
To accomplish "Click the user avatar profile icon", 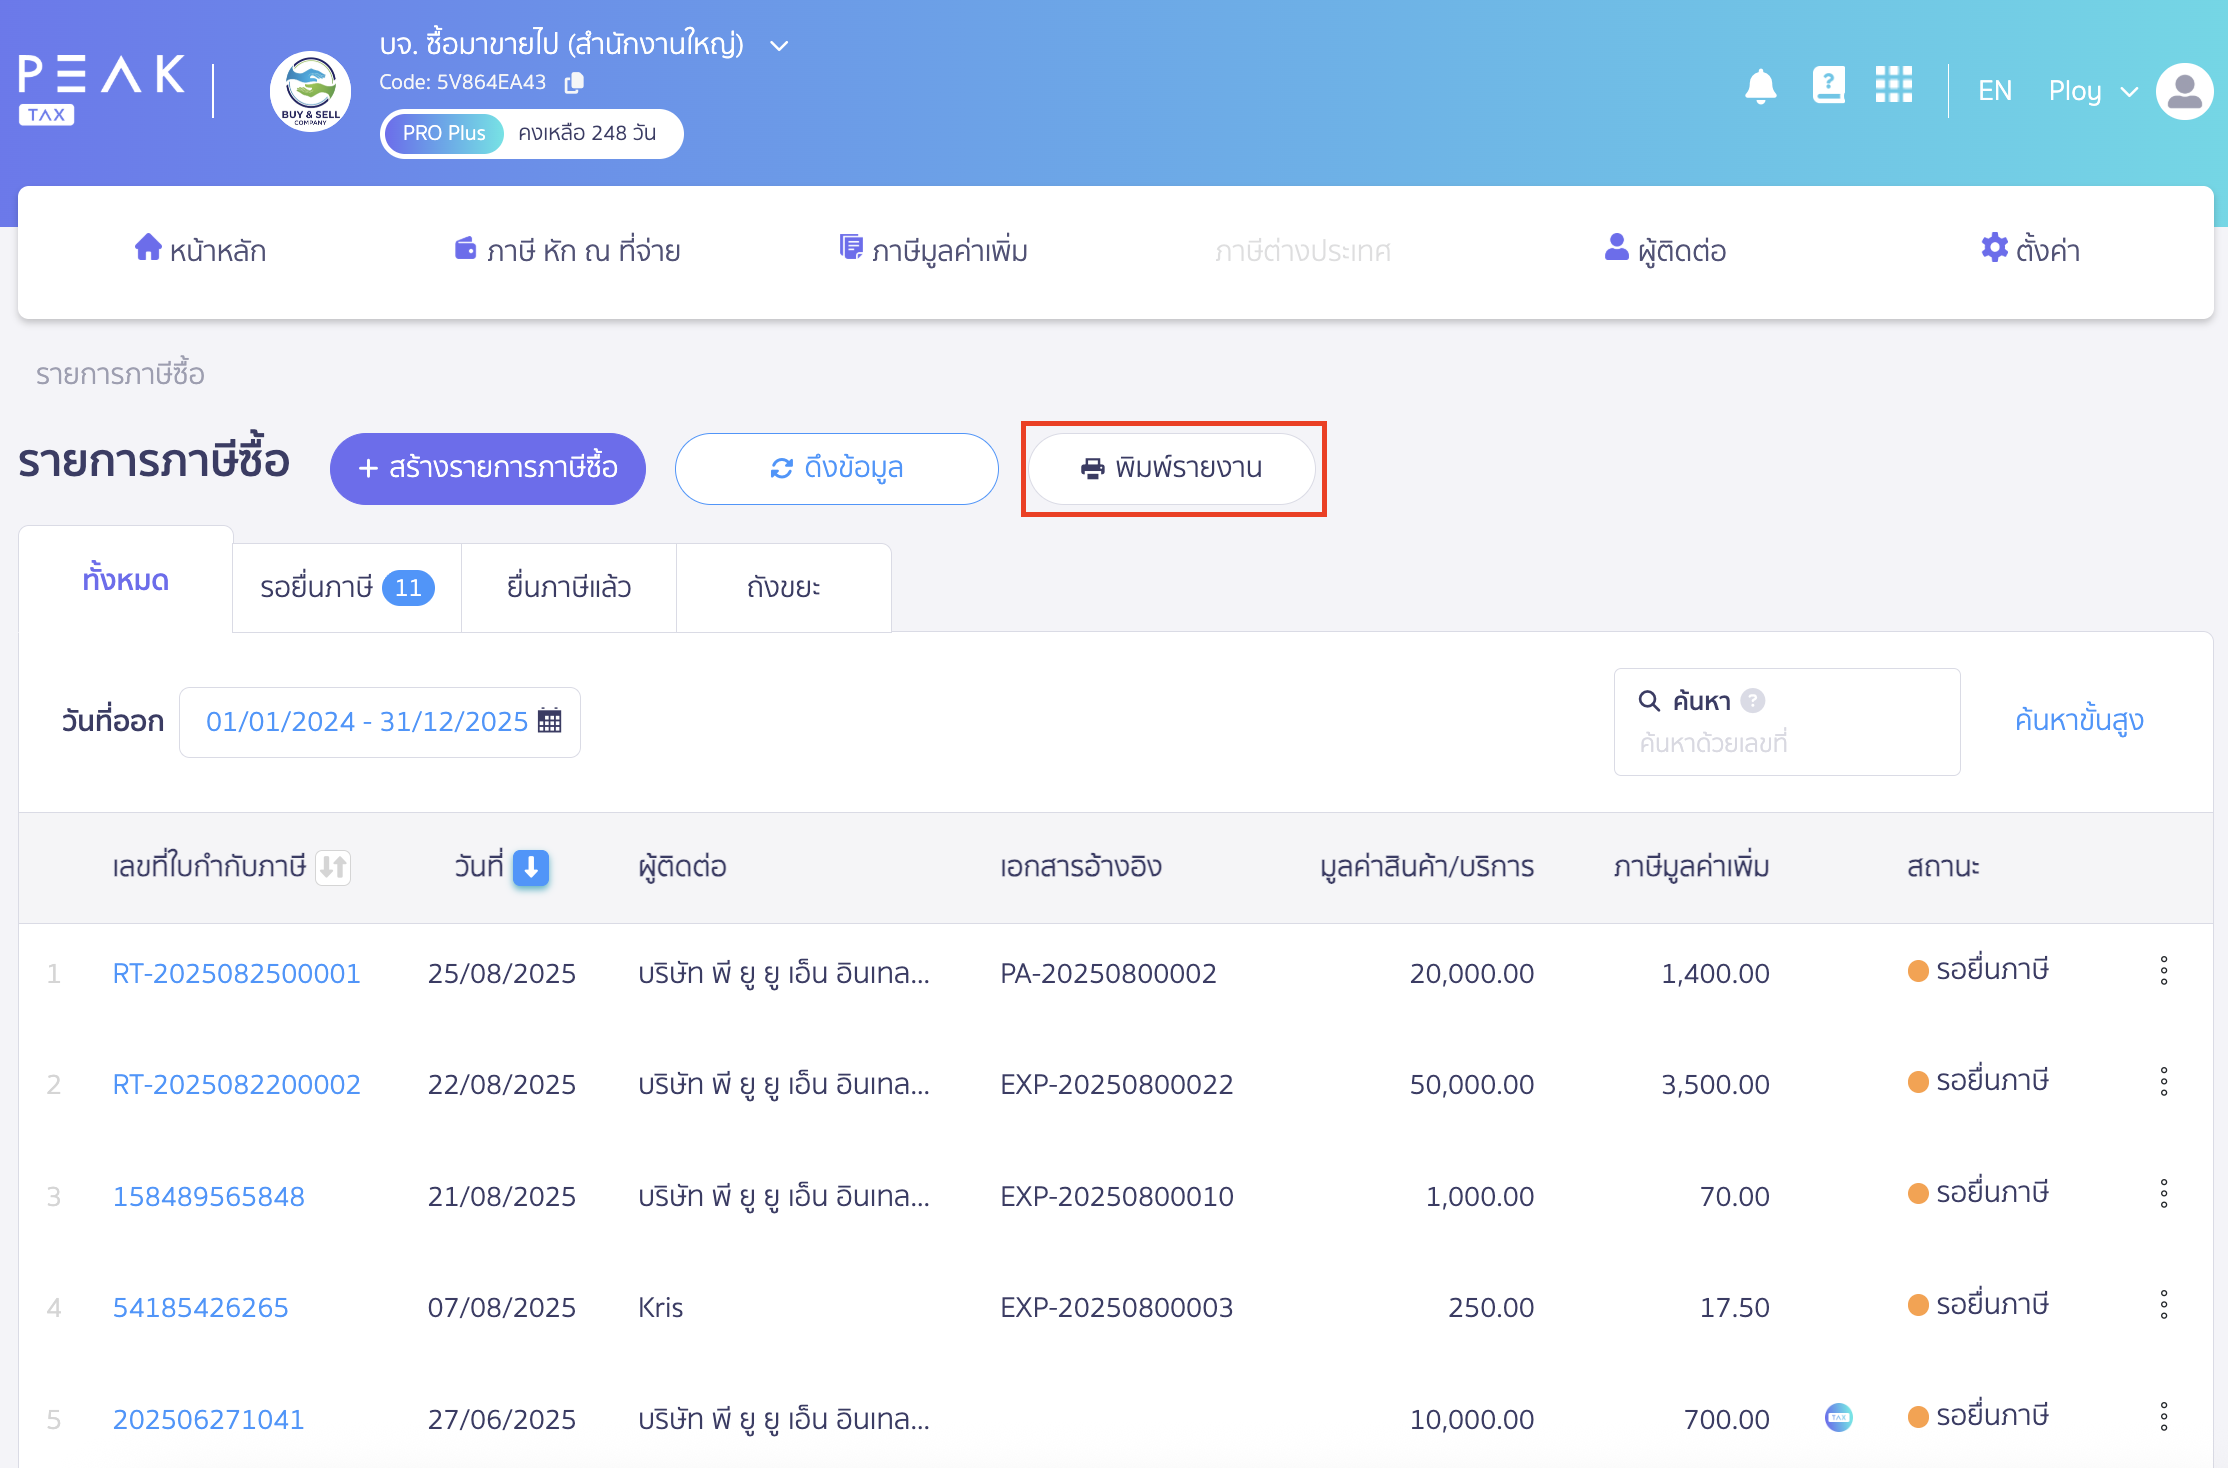I will 2184,91.
